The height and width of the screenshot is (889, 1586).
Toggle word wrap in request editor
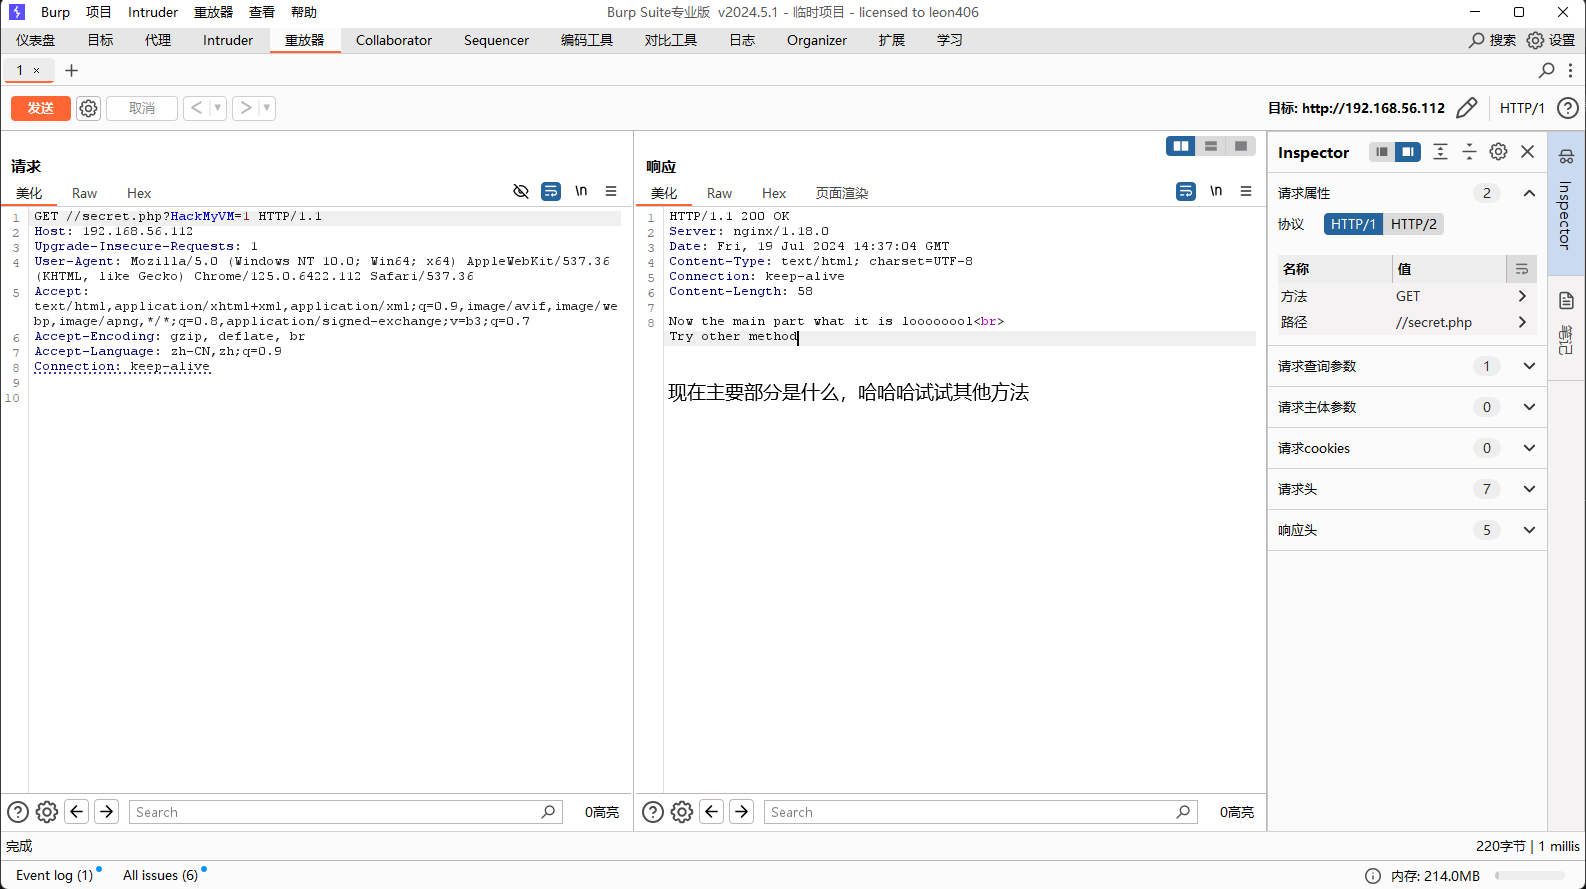coord(551,191)
